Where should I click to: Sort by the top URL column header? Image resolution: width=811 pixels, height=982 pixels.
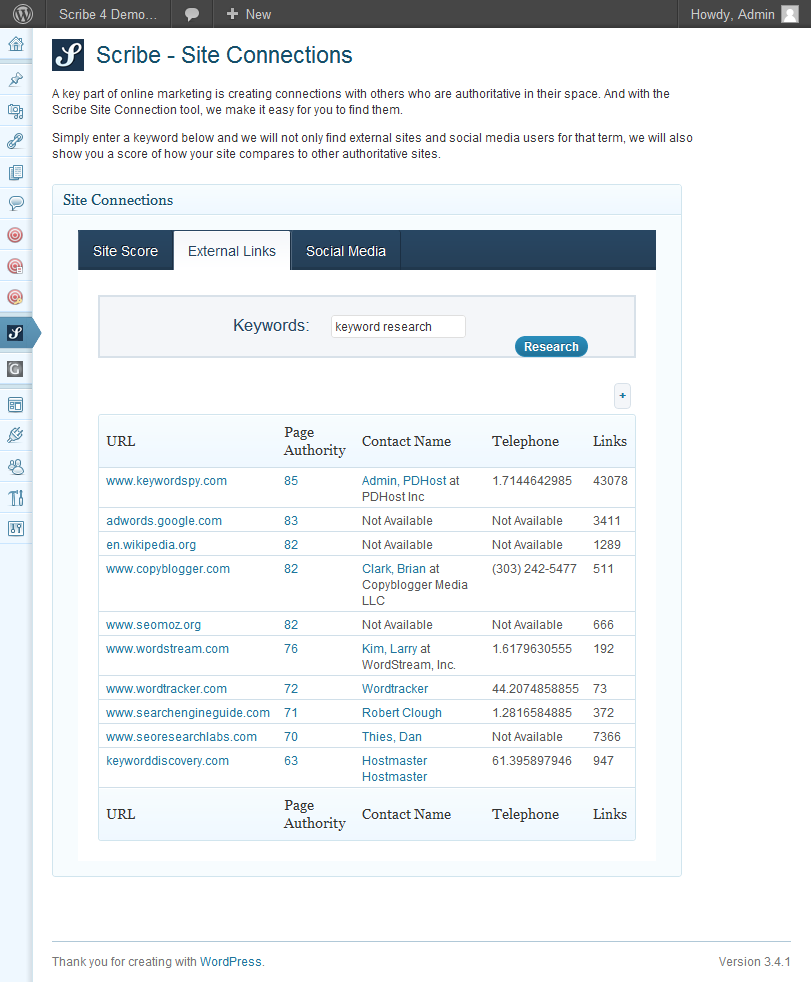[x=121, y=442]
